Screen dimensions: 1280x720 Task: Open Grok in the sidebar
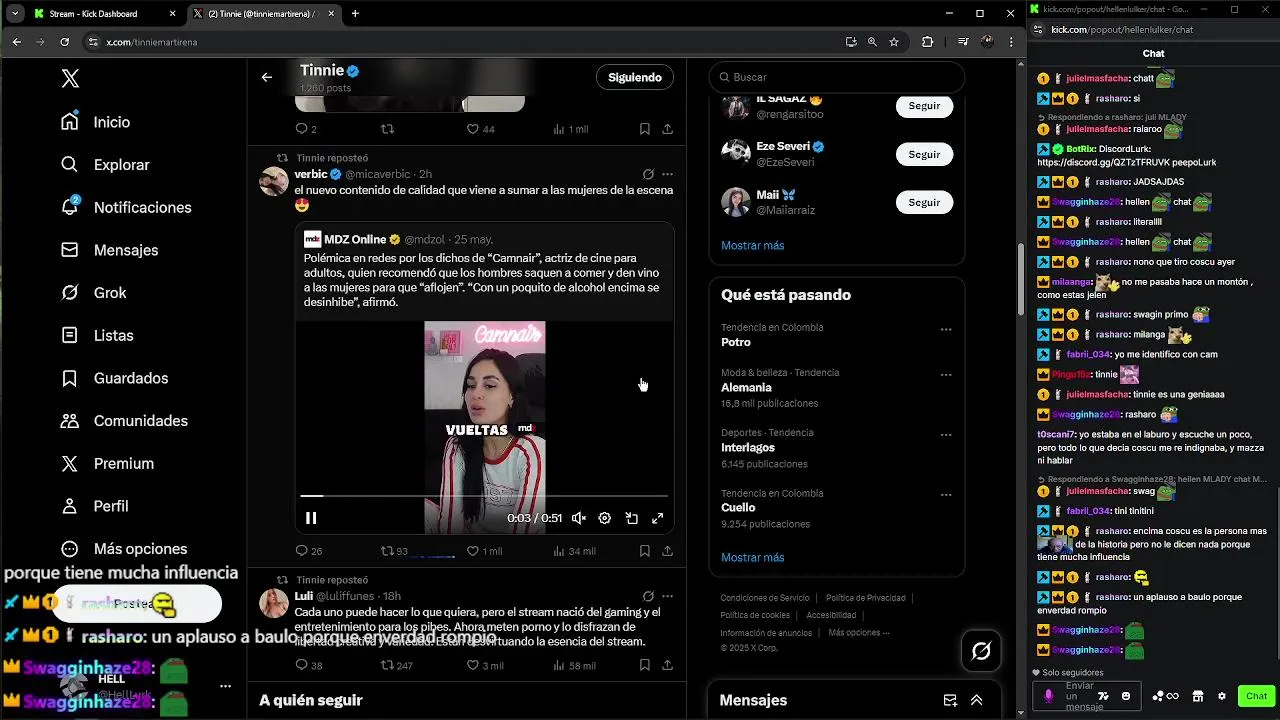(x=94, y=293)
